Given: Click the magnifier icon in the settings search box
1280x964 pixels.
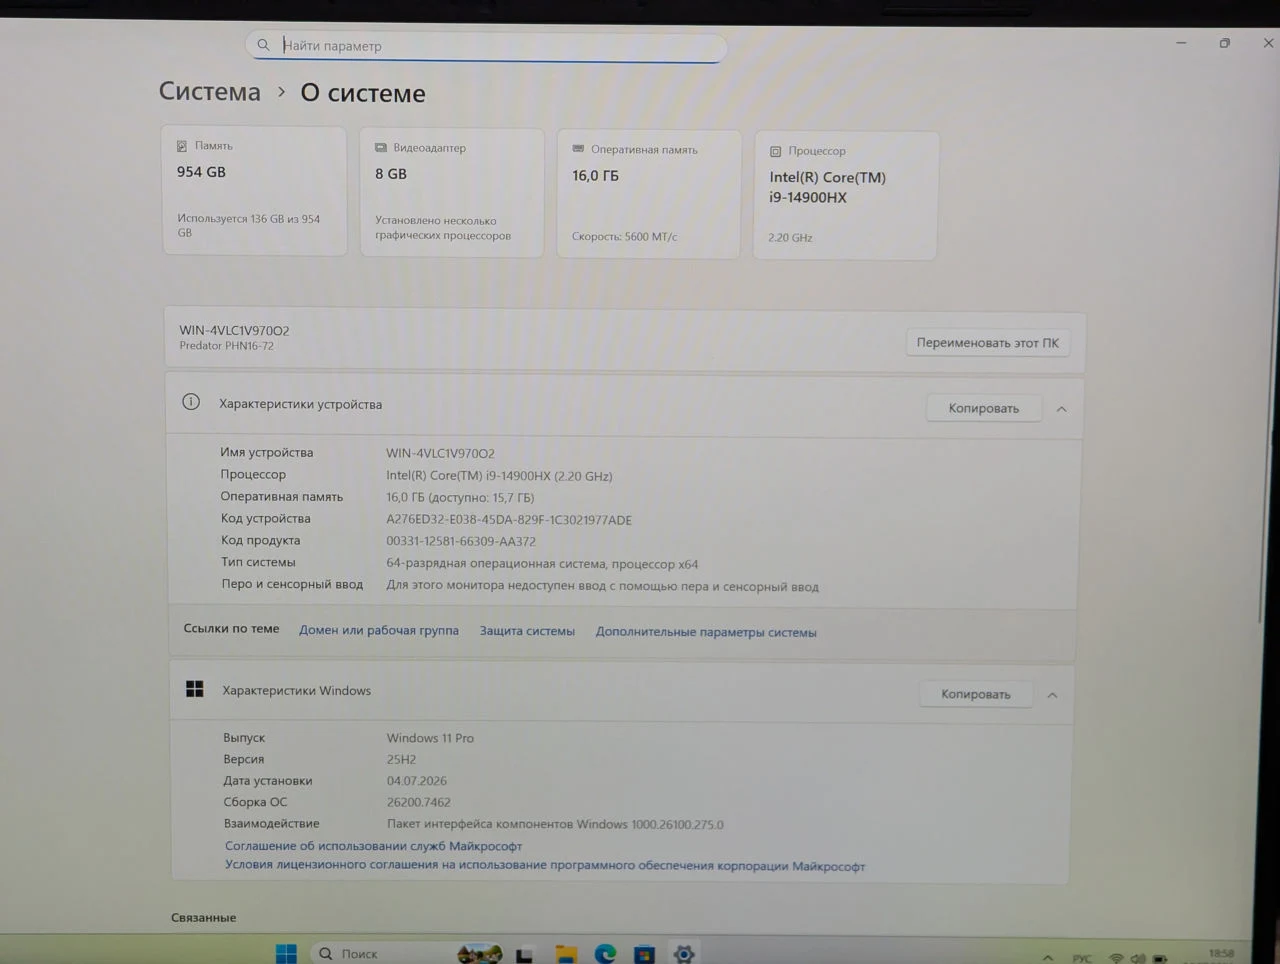Looking at the screenshot, I should 263,45.
